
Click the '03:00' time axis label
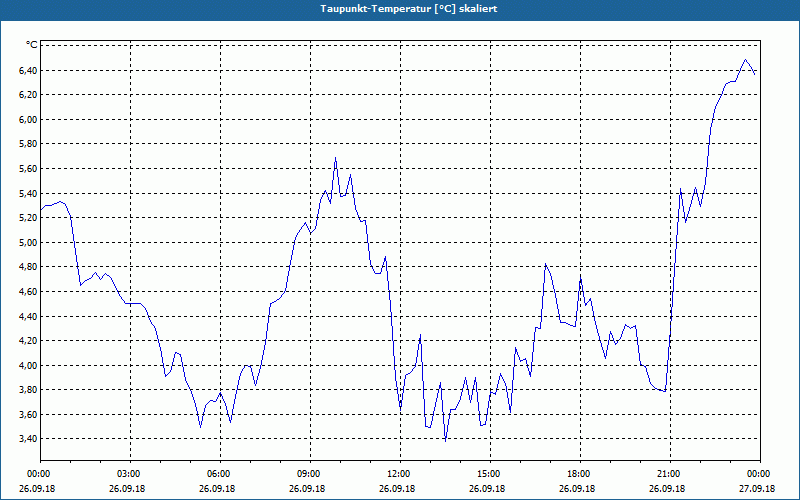pyautogui.click(x=129, y=473)
